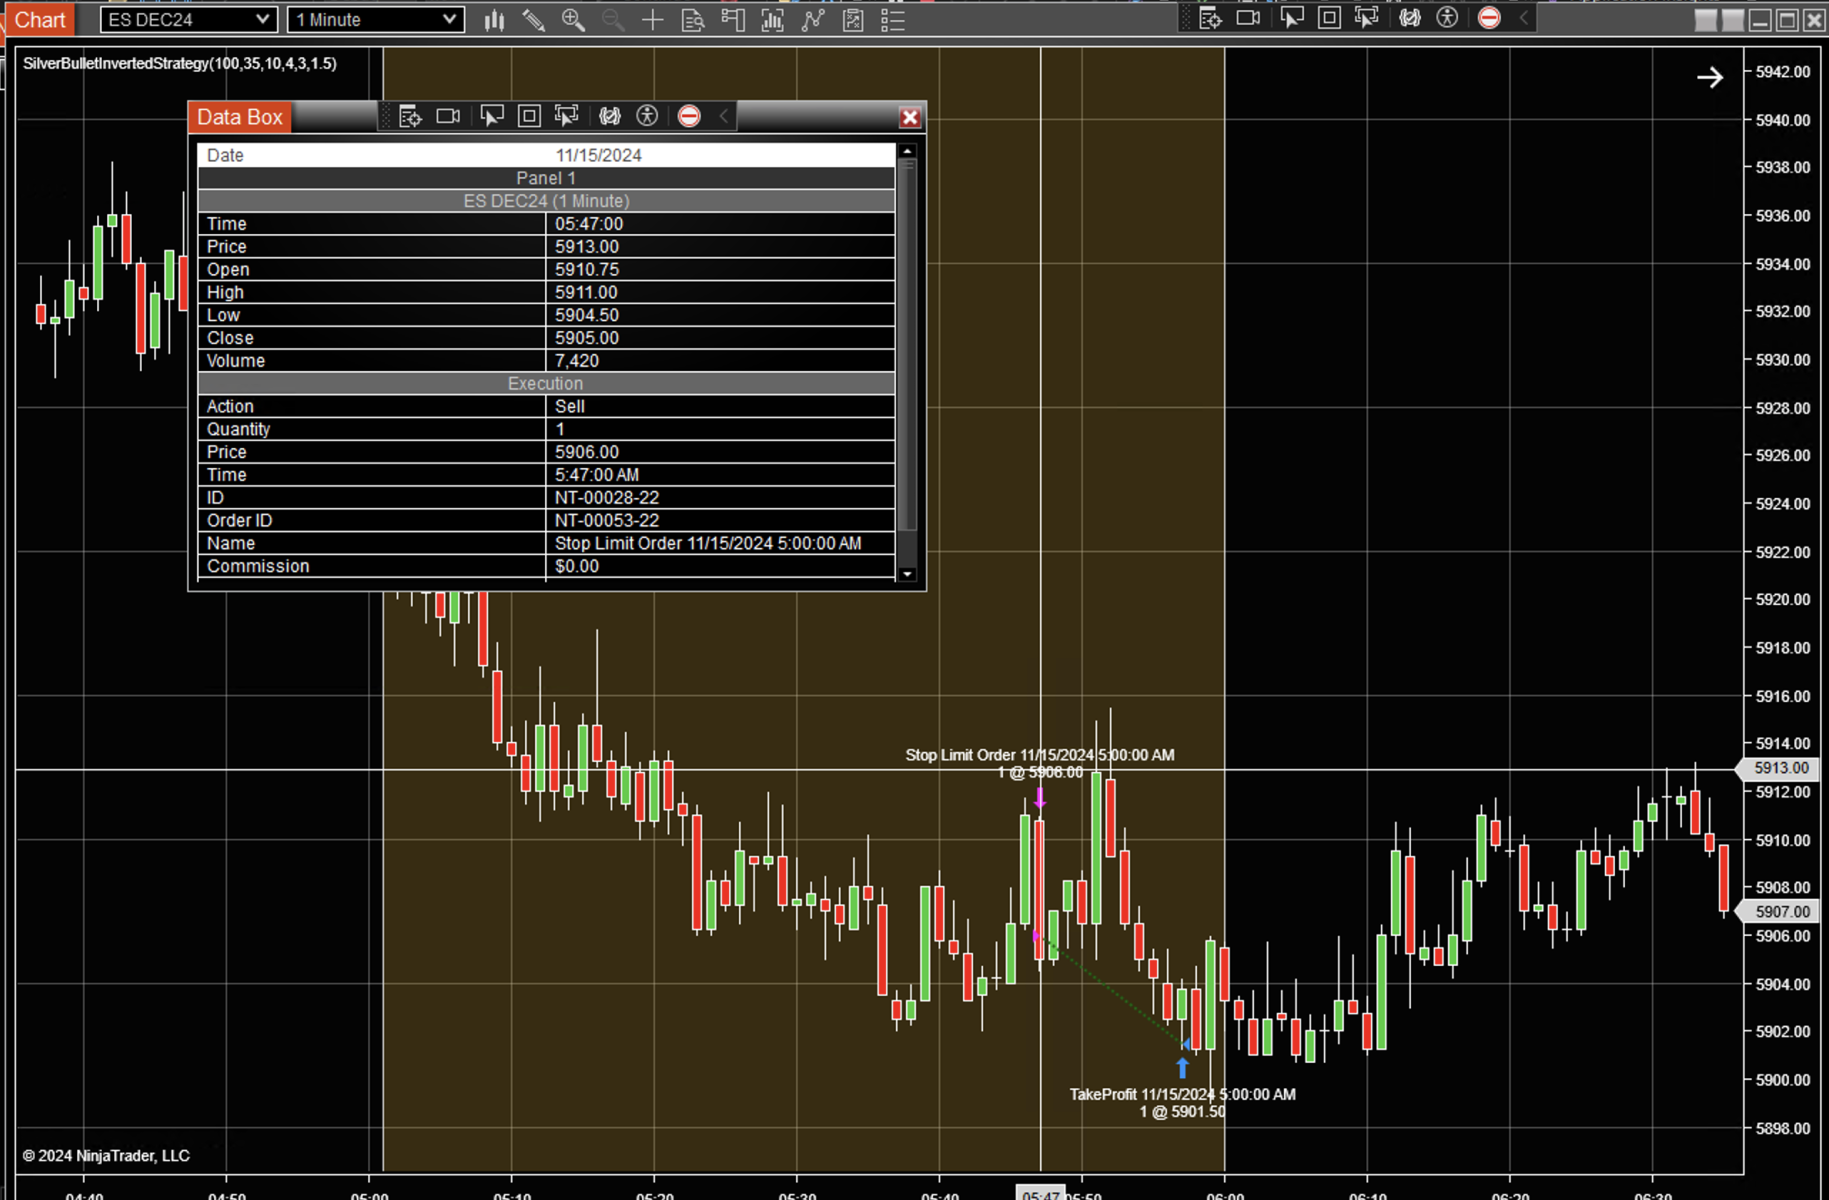Open the 1 Minute interval dropdown
This screenshot has width=1829, height=1200.
(376, 20)
